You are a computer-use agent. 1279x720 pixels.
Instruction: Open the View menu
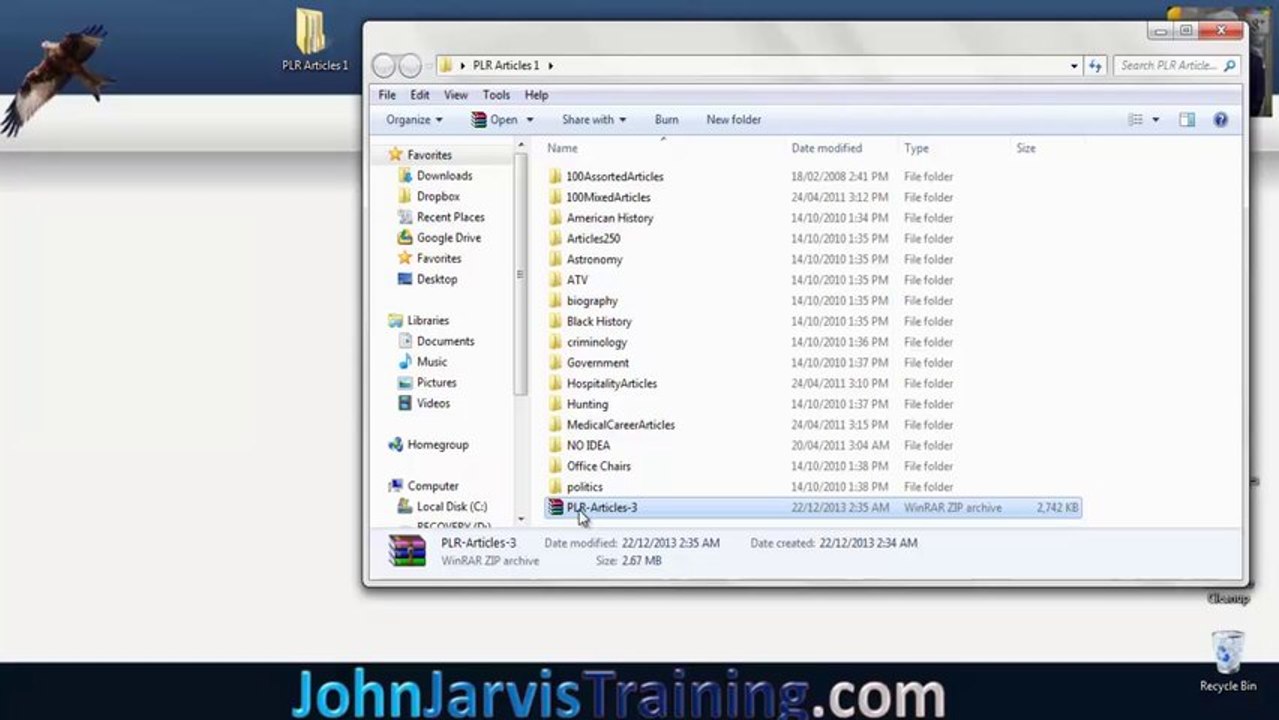coord(456,95)
